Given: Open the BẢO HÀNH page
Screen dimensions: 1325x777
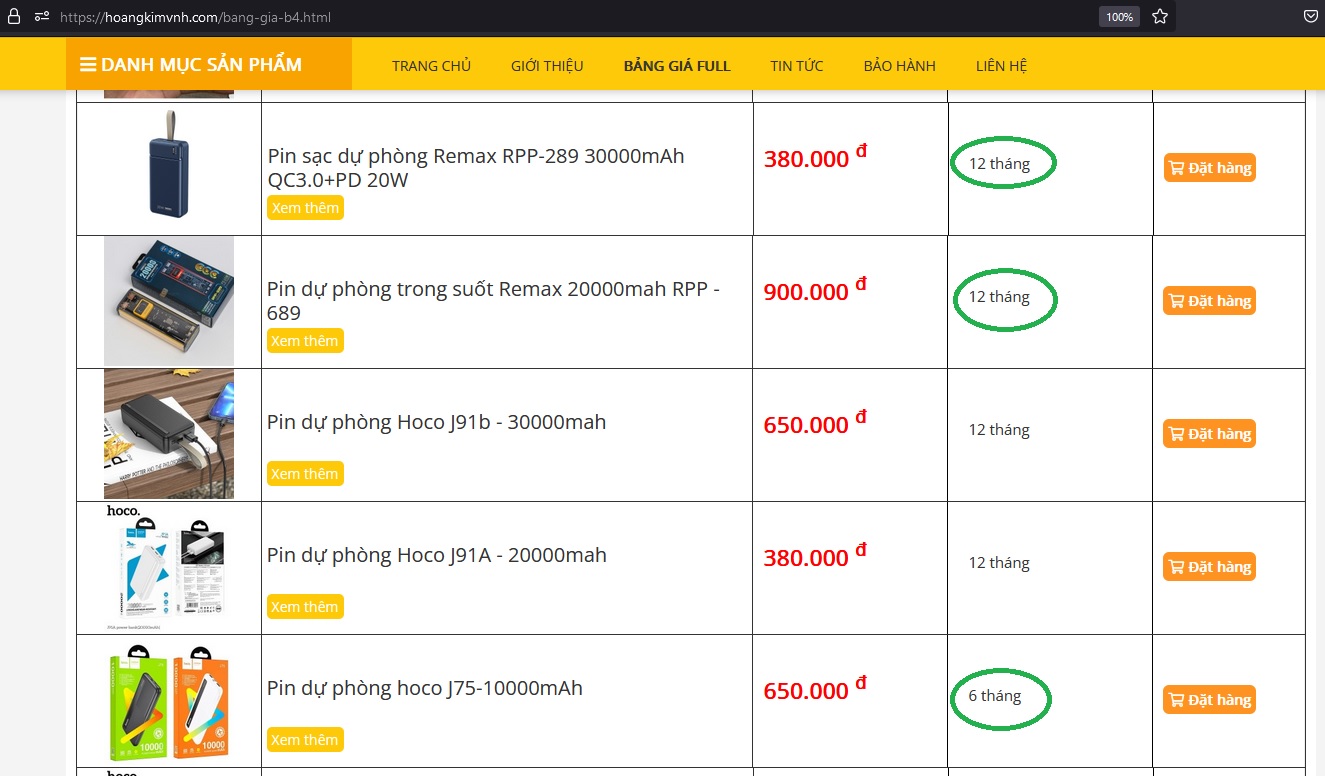Looking at the screenshot, I should point(900,66).
